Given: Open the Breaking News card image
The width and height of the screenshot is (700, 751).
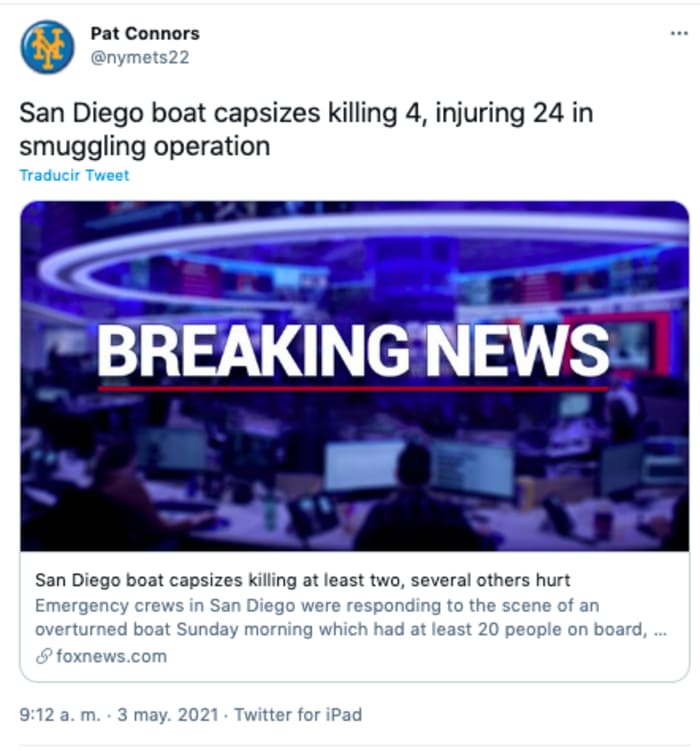Looking at the screenshot, I should click(x=354, y=376).
